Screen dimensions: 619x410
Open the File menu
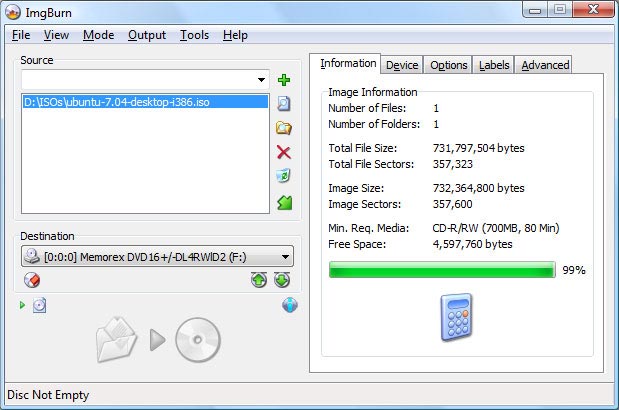(x=21, y=35)
